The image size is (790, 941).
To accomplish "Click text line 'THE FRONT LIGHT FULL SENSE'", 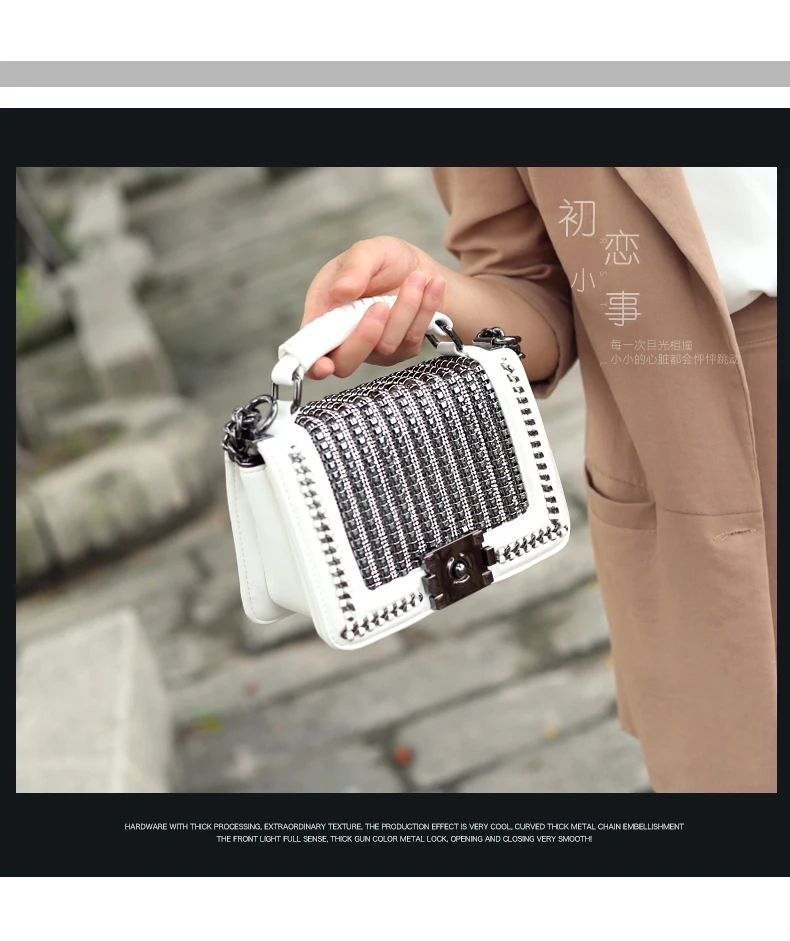I will pyautogui.click(x=404, y=839).
